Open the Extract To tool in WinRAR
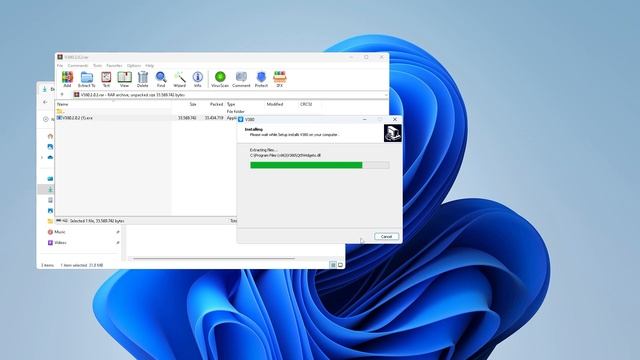 (87, 79)
